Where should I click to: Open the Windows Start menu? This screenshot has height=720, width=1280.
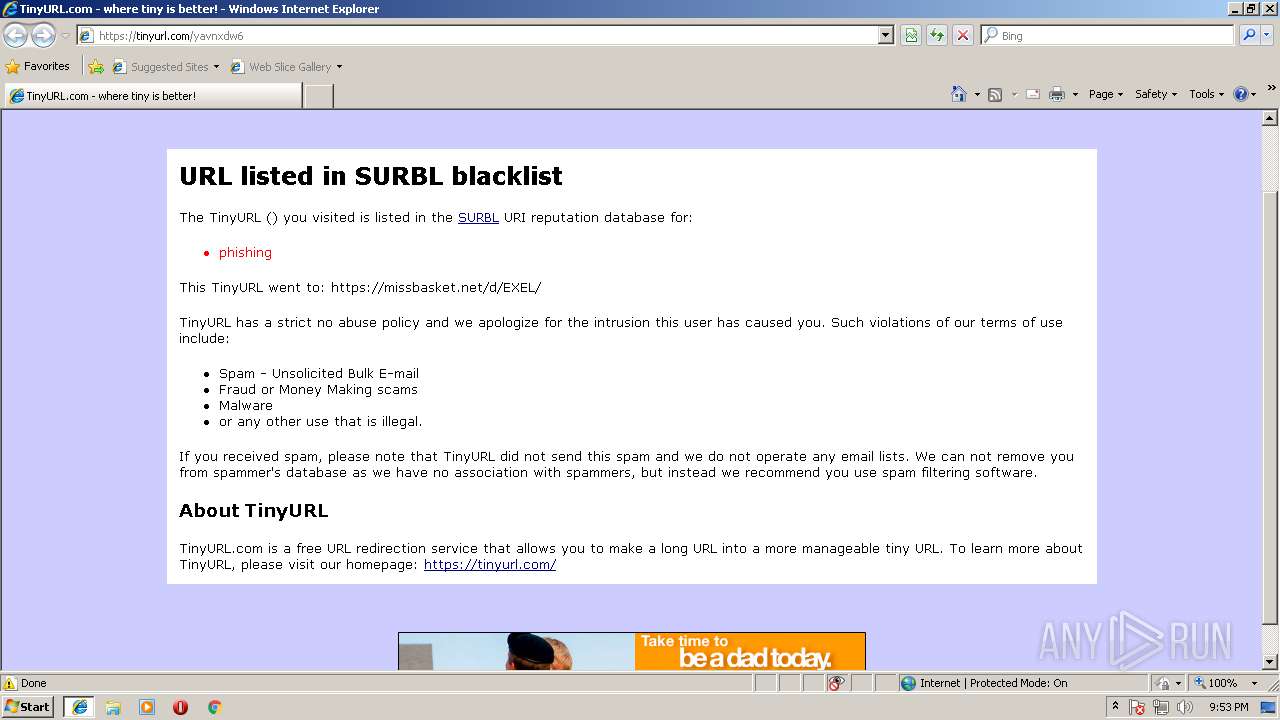(28, 706)
